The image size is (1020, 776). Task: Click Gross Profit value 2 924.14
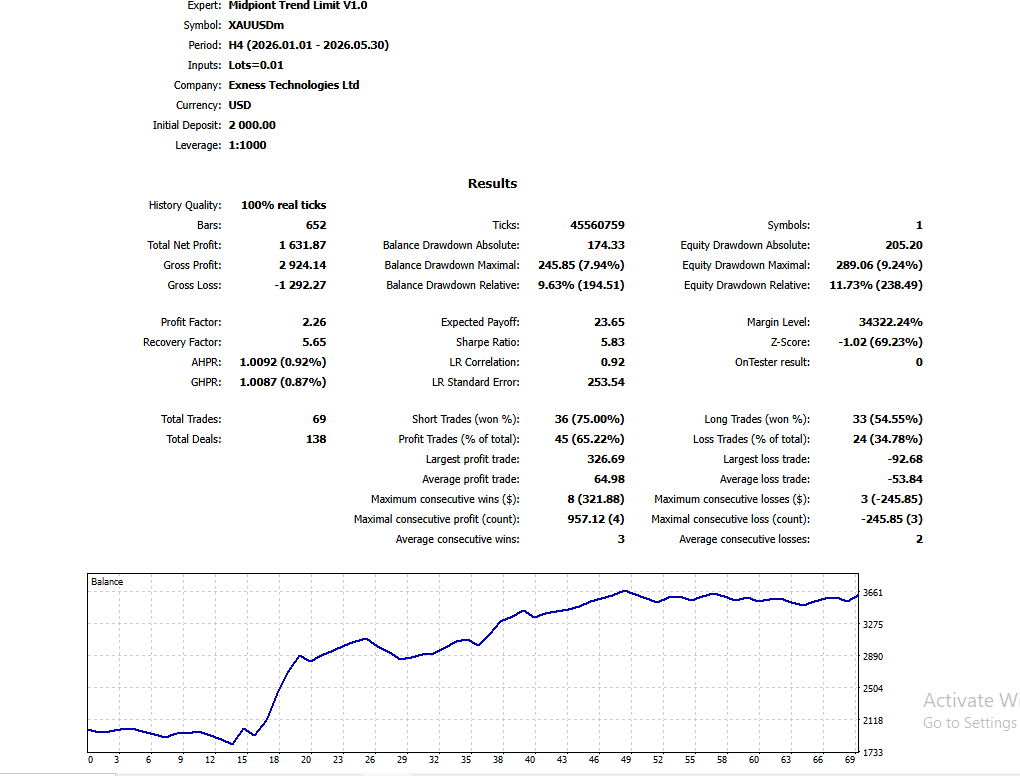(302, 265)
